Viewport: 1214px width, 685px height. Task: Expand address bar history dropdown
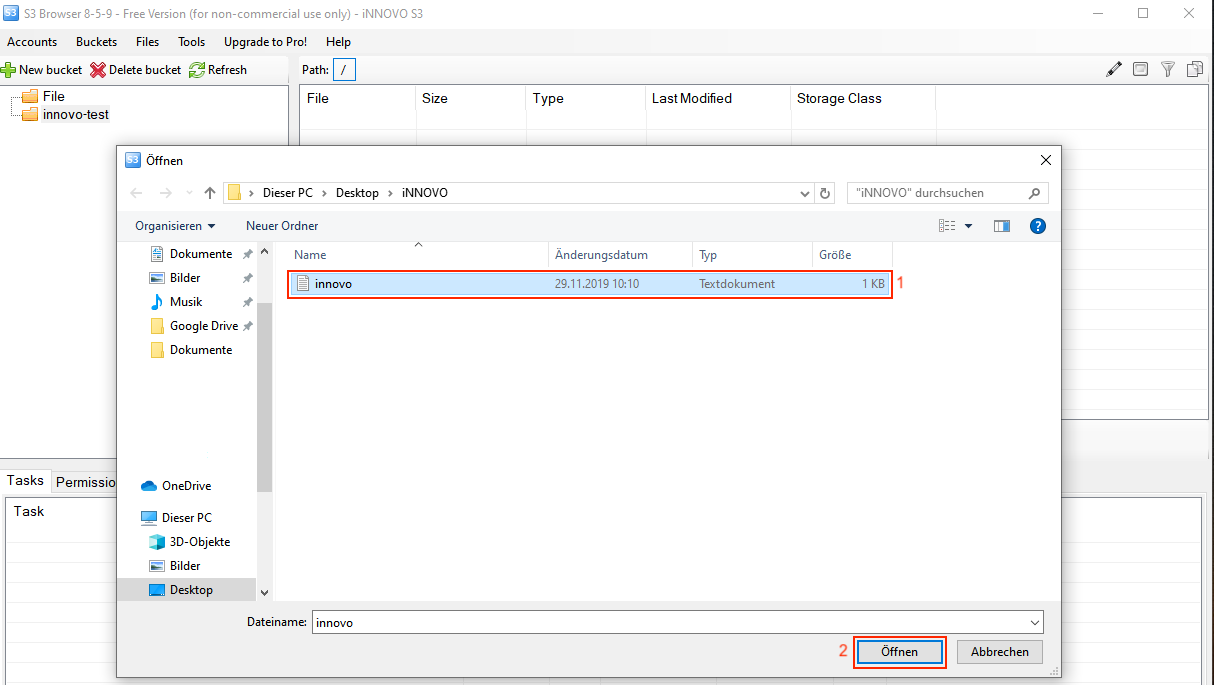point(805,193)
